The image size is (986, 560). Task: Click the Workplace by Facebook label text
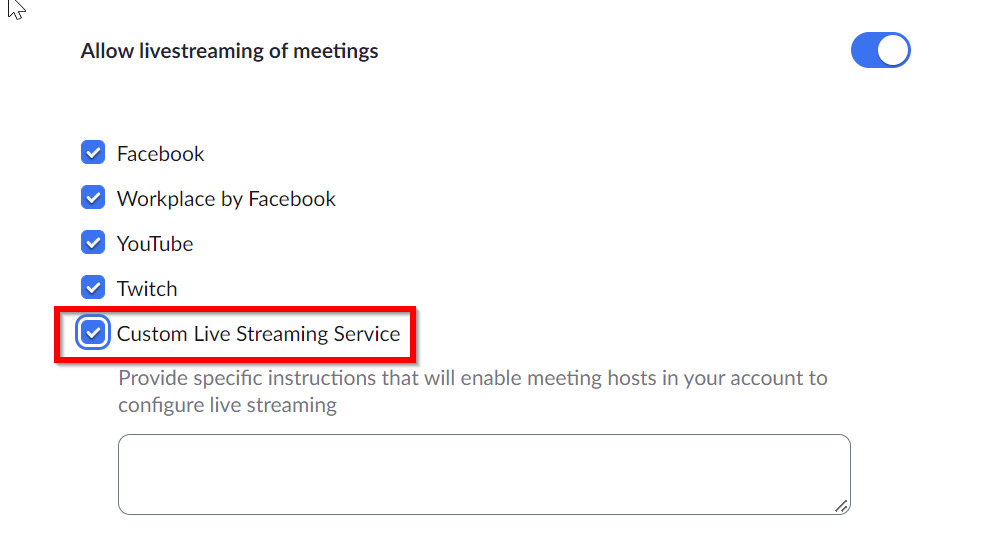[226, 199]
